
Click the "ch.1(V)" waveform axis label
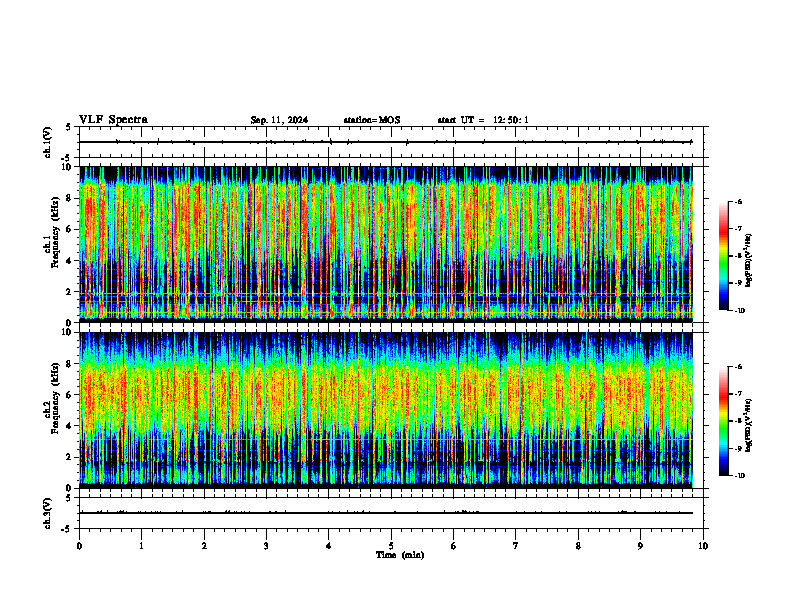(x=47, y=142)
